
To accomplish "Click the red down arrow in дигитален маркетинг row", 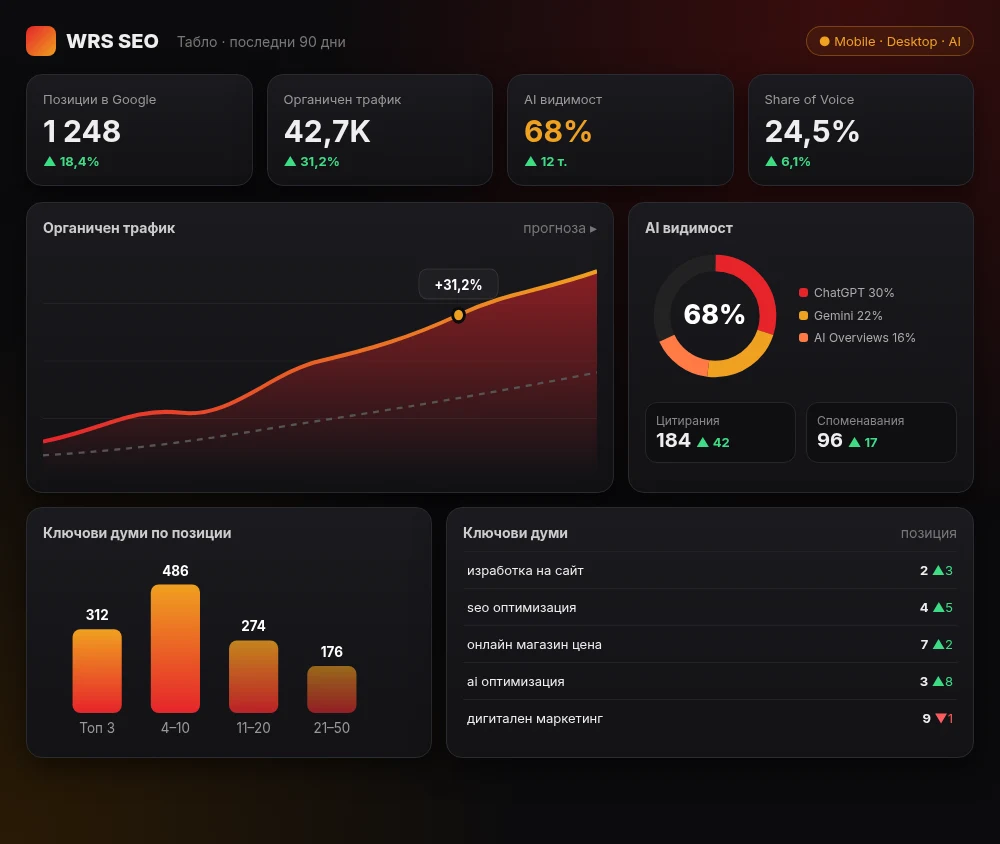I will (x=941, y=718).
